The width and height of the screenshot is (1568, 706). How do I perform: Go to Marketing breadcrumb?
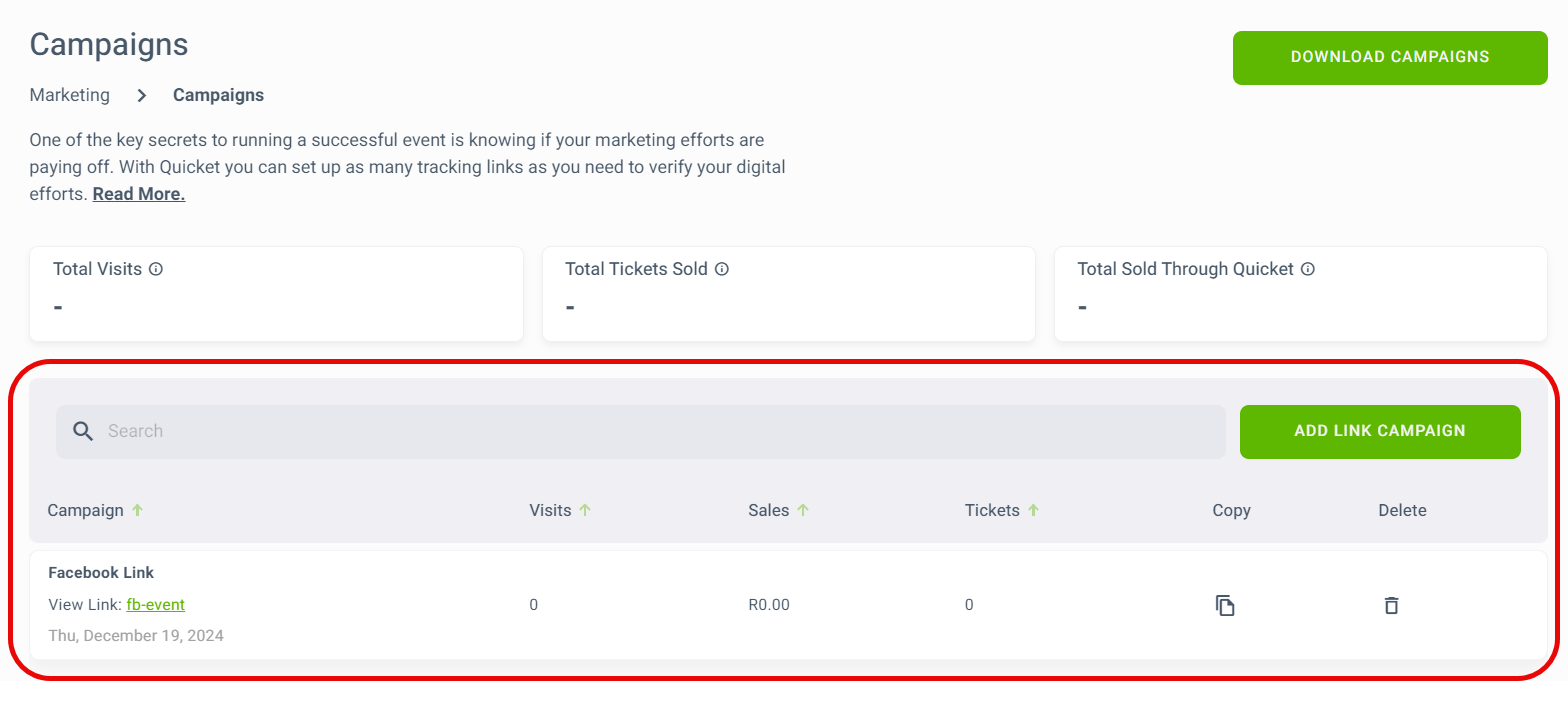(70, 96)
